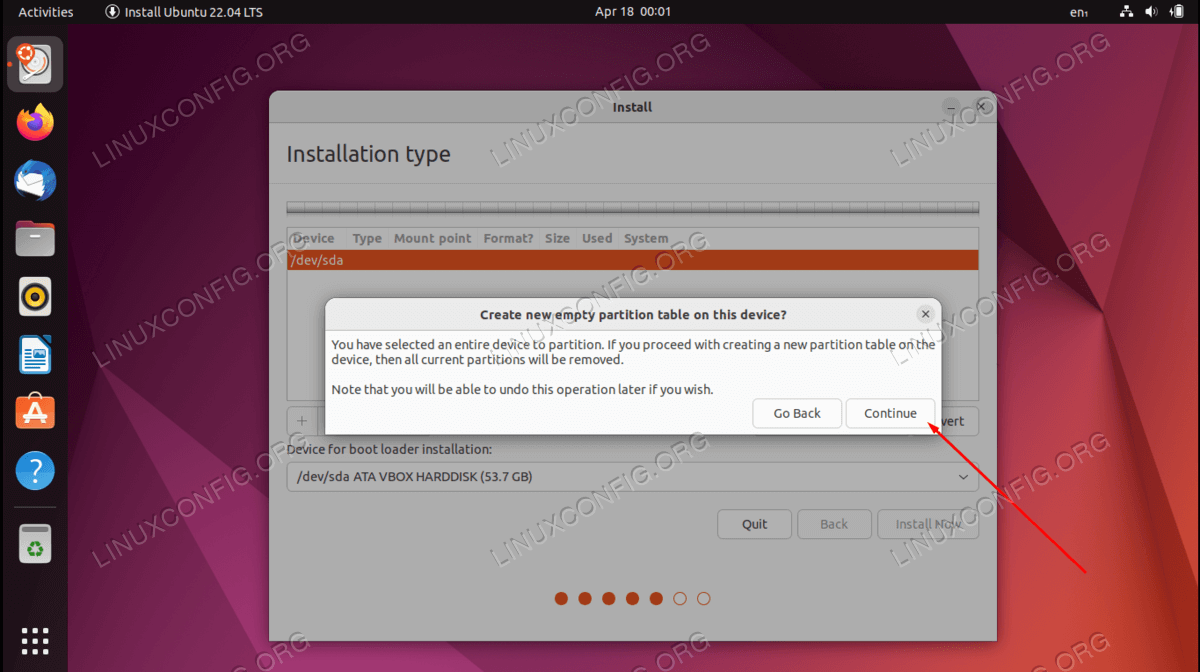The image size is (1200, 672).
Task: Close the Install window
Action: click(x=982, y=106)
